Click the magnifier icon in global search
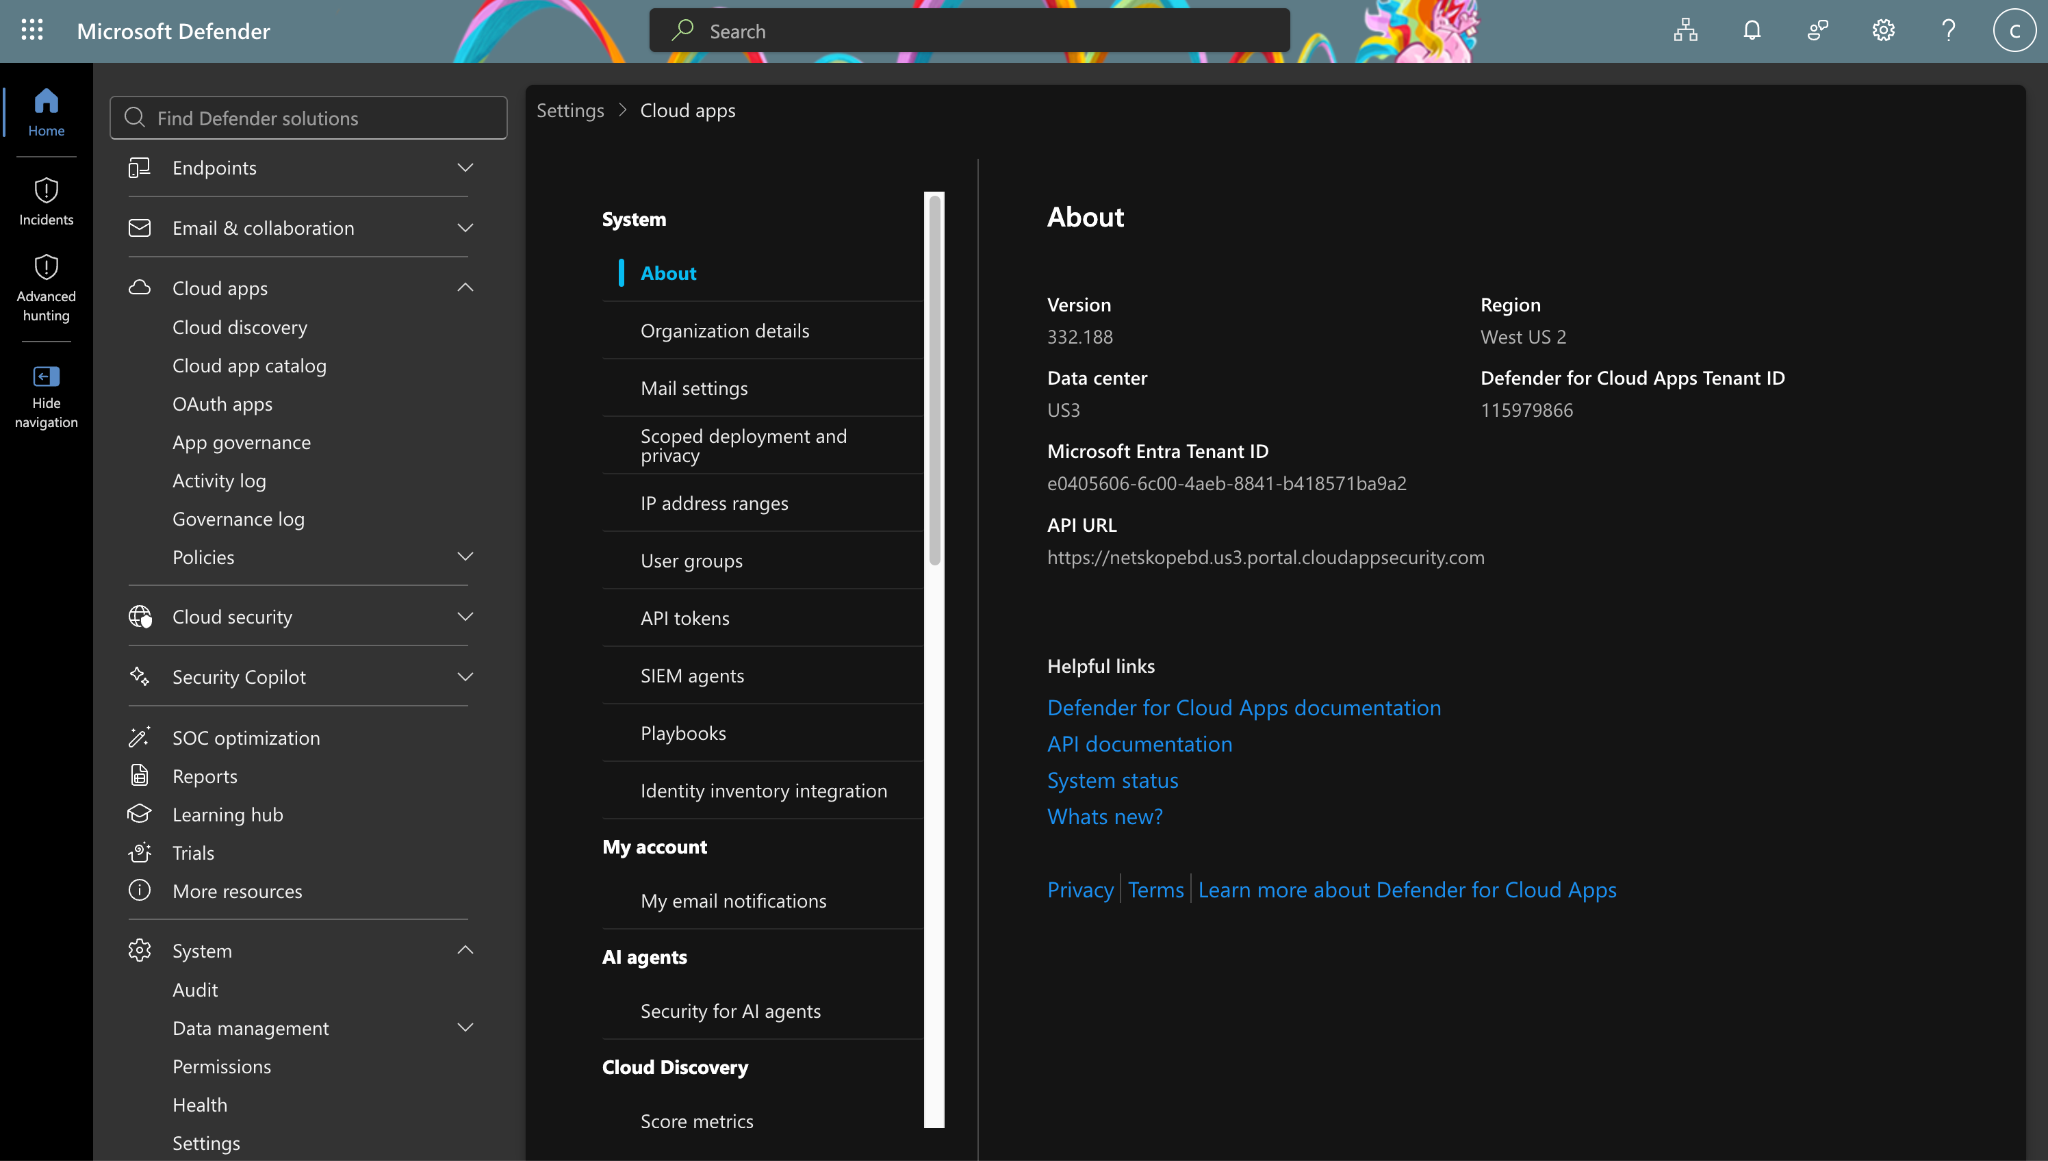 coord(683,30)
